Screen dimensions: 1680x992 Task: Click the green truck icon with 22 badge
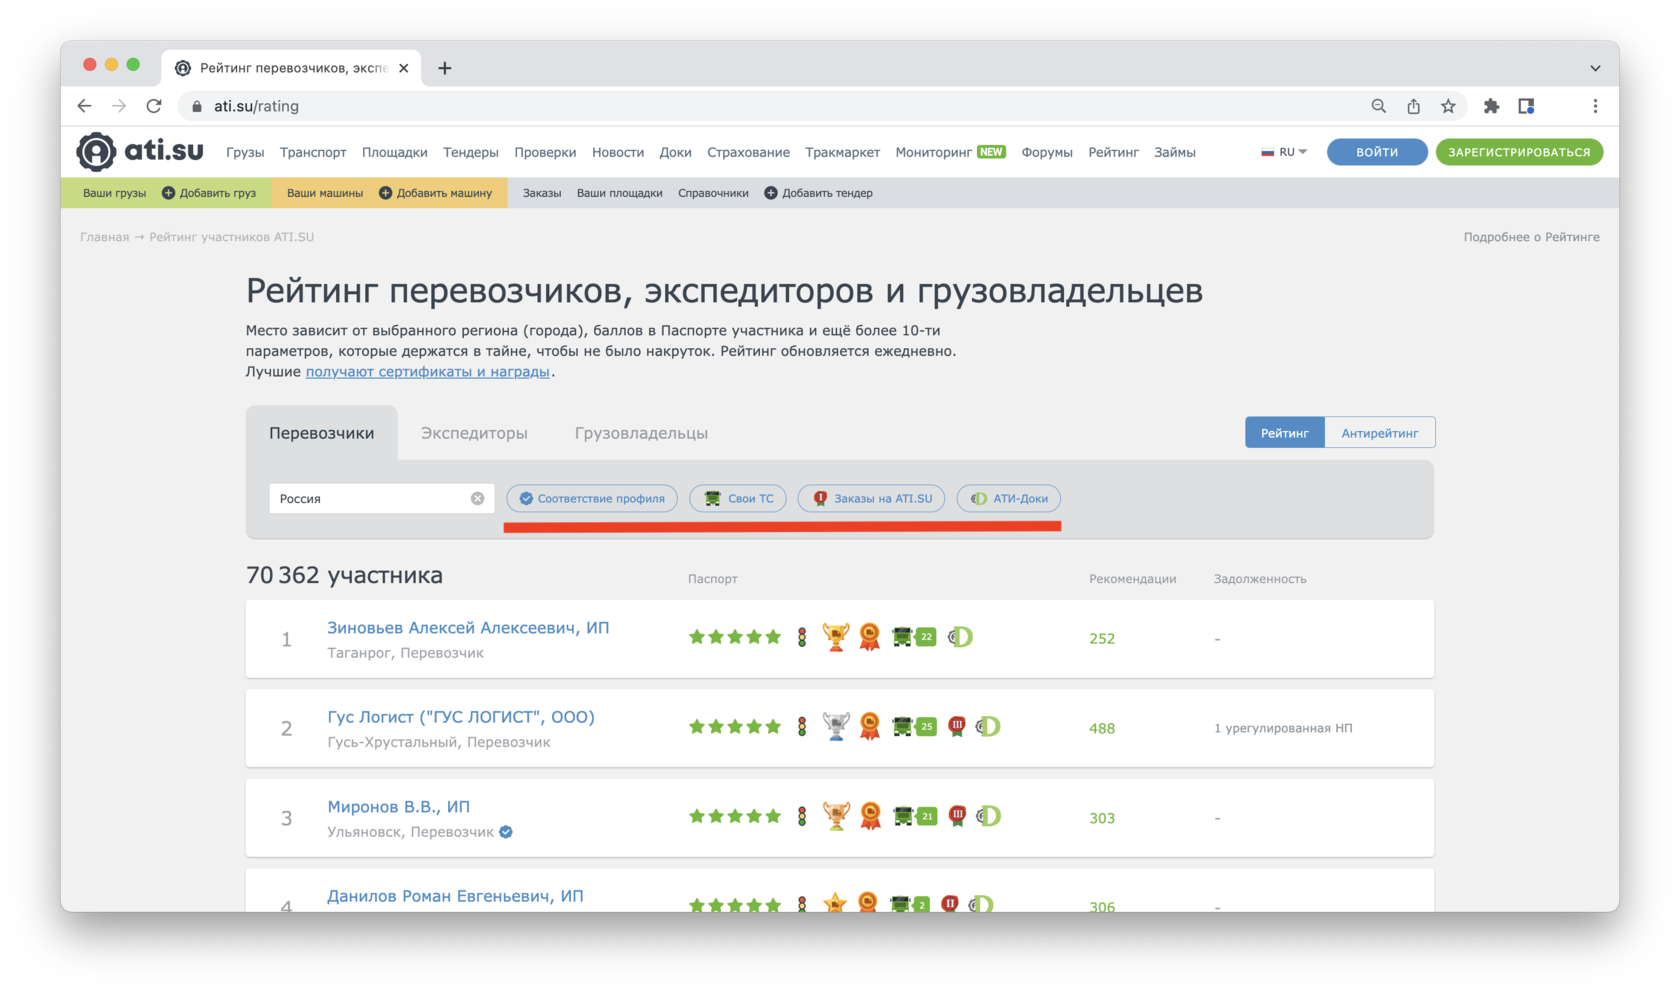(x=914, y=637)
